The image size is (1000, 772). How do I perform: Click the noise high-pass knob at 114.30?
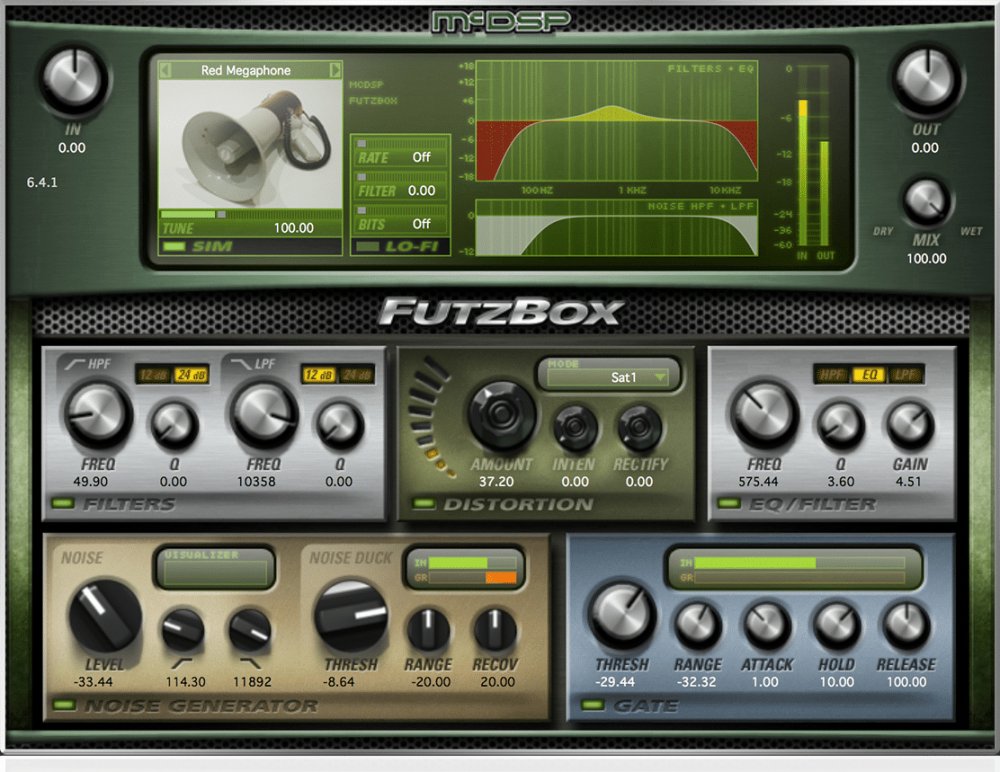click(183, 629)
